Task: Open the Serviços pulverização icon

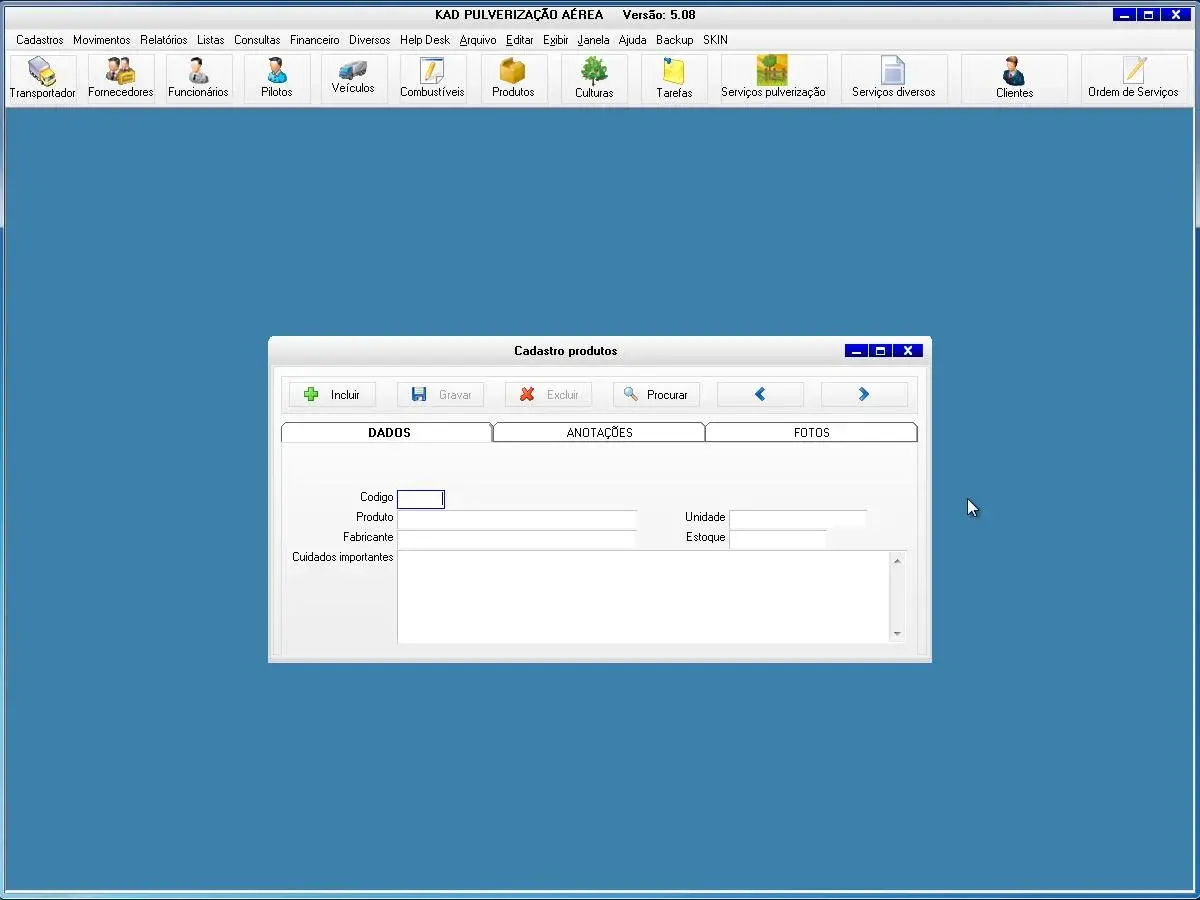Action: 773,79
